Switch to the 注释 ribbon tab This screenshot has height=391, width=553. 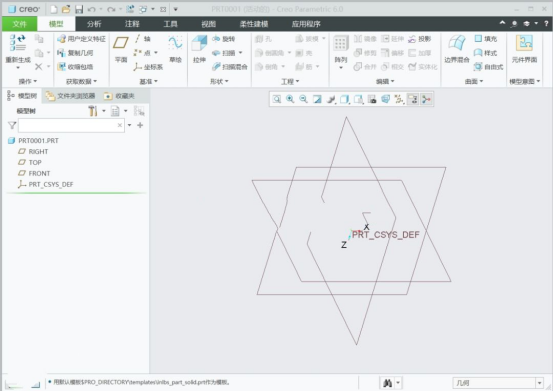tap(132, 24)
